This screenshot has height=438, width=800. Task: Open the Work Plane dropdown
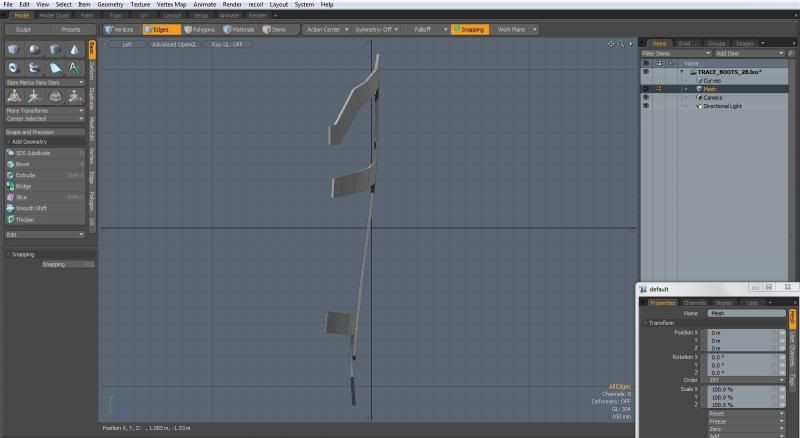coord(515,30)
